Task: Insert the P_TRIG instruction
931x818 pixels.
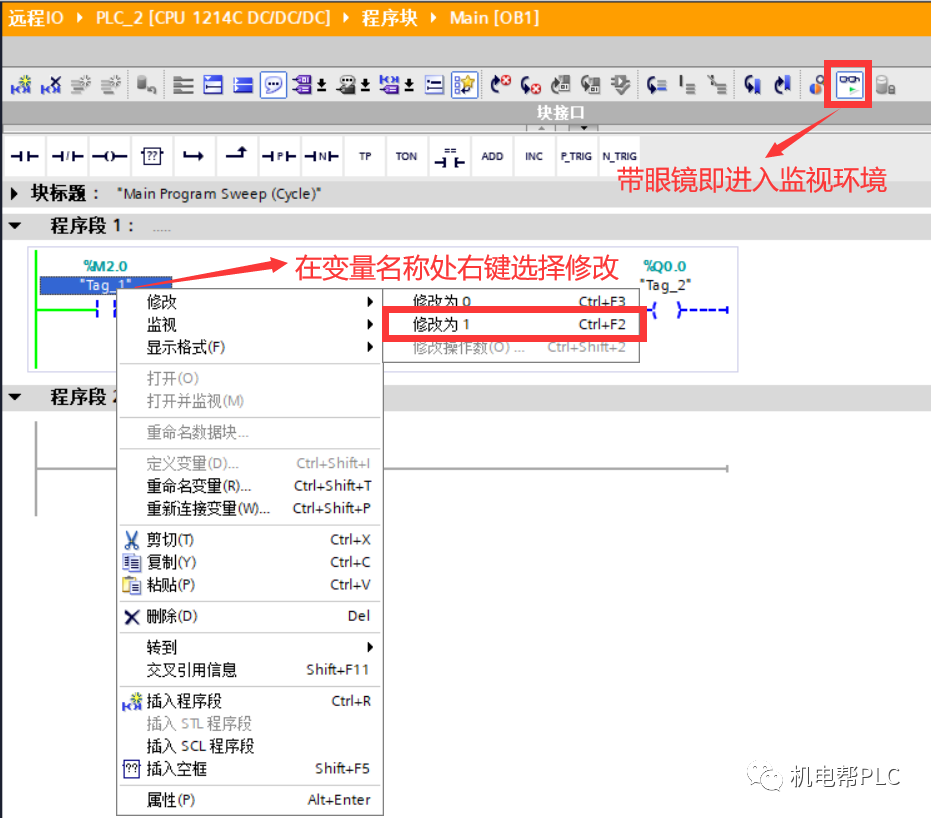Action: coord(576,156)
